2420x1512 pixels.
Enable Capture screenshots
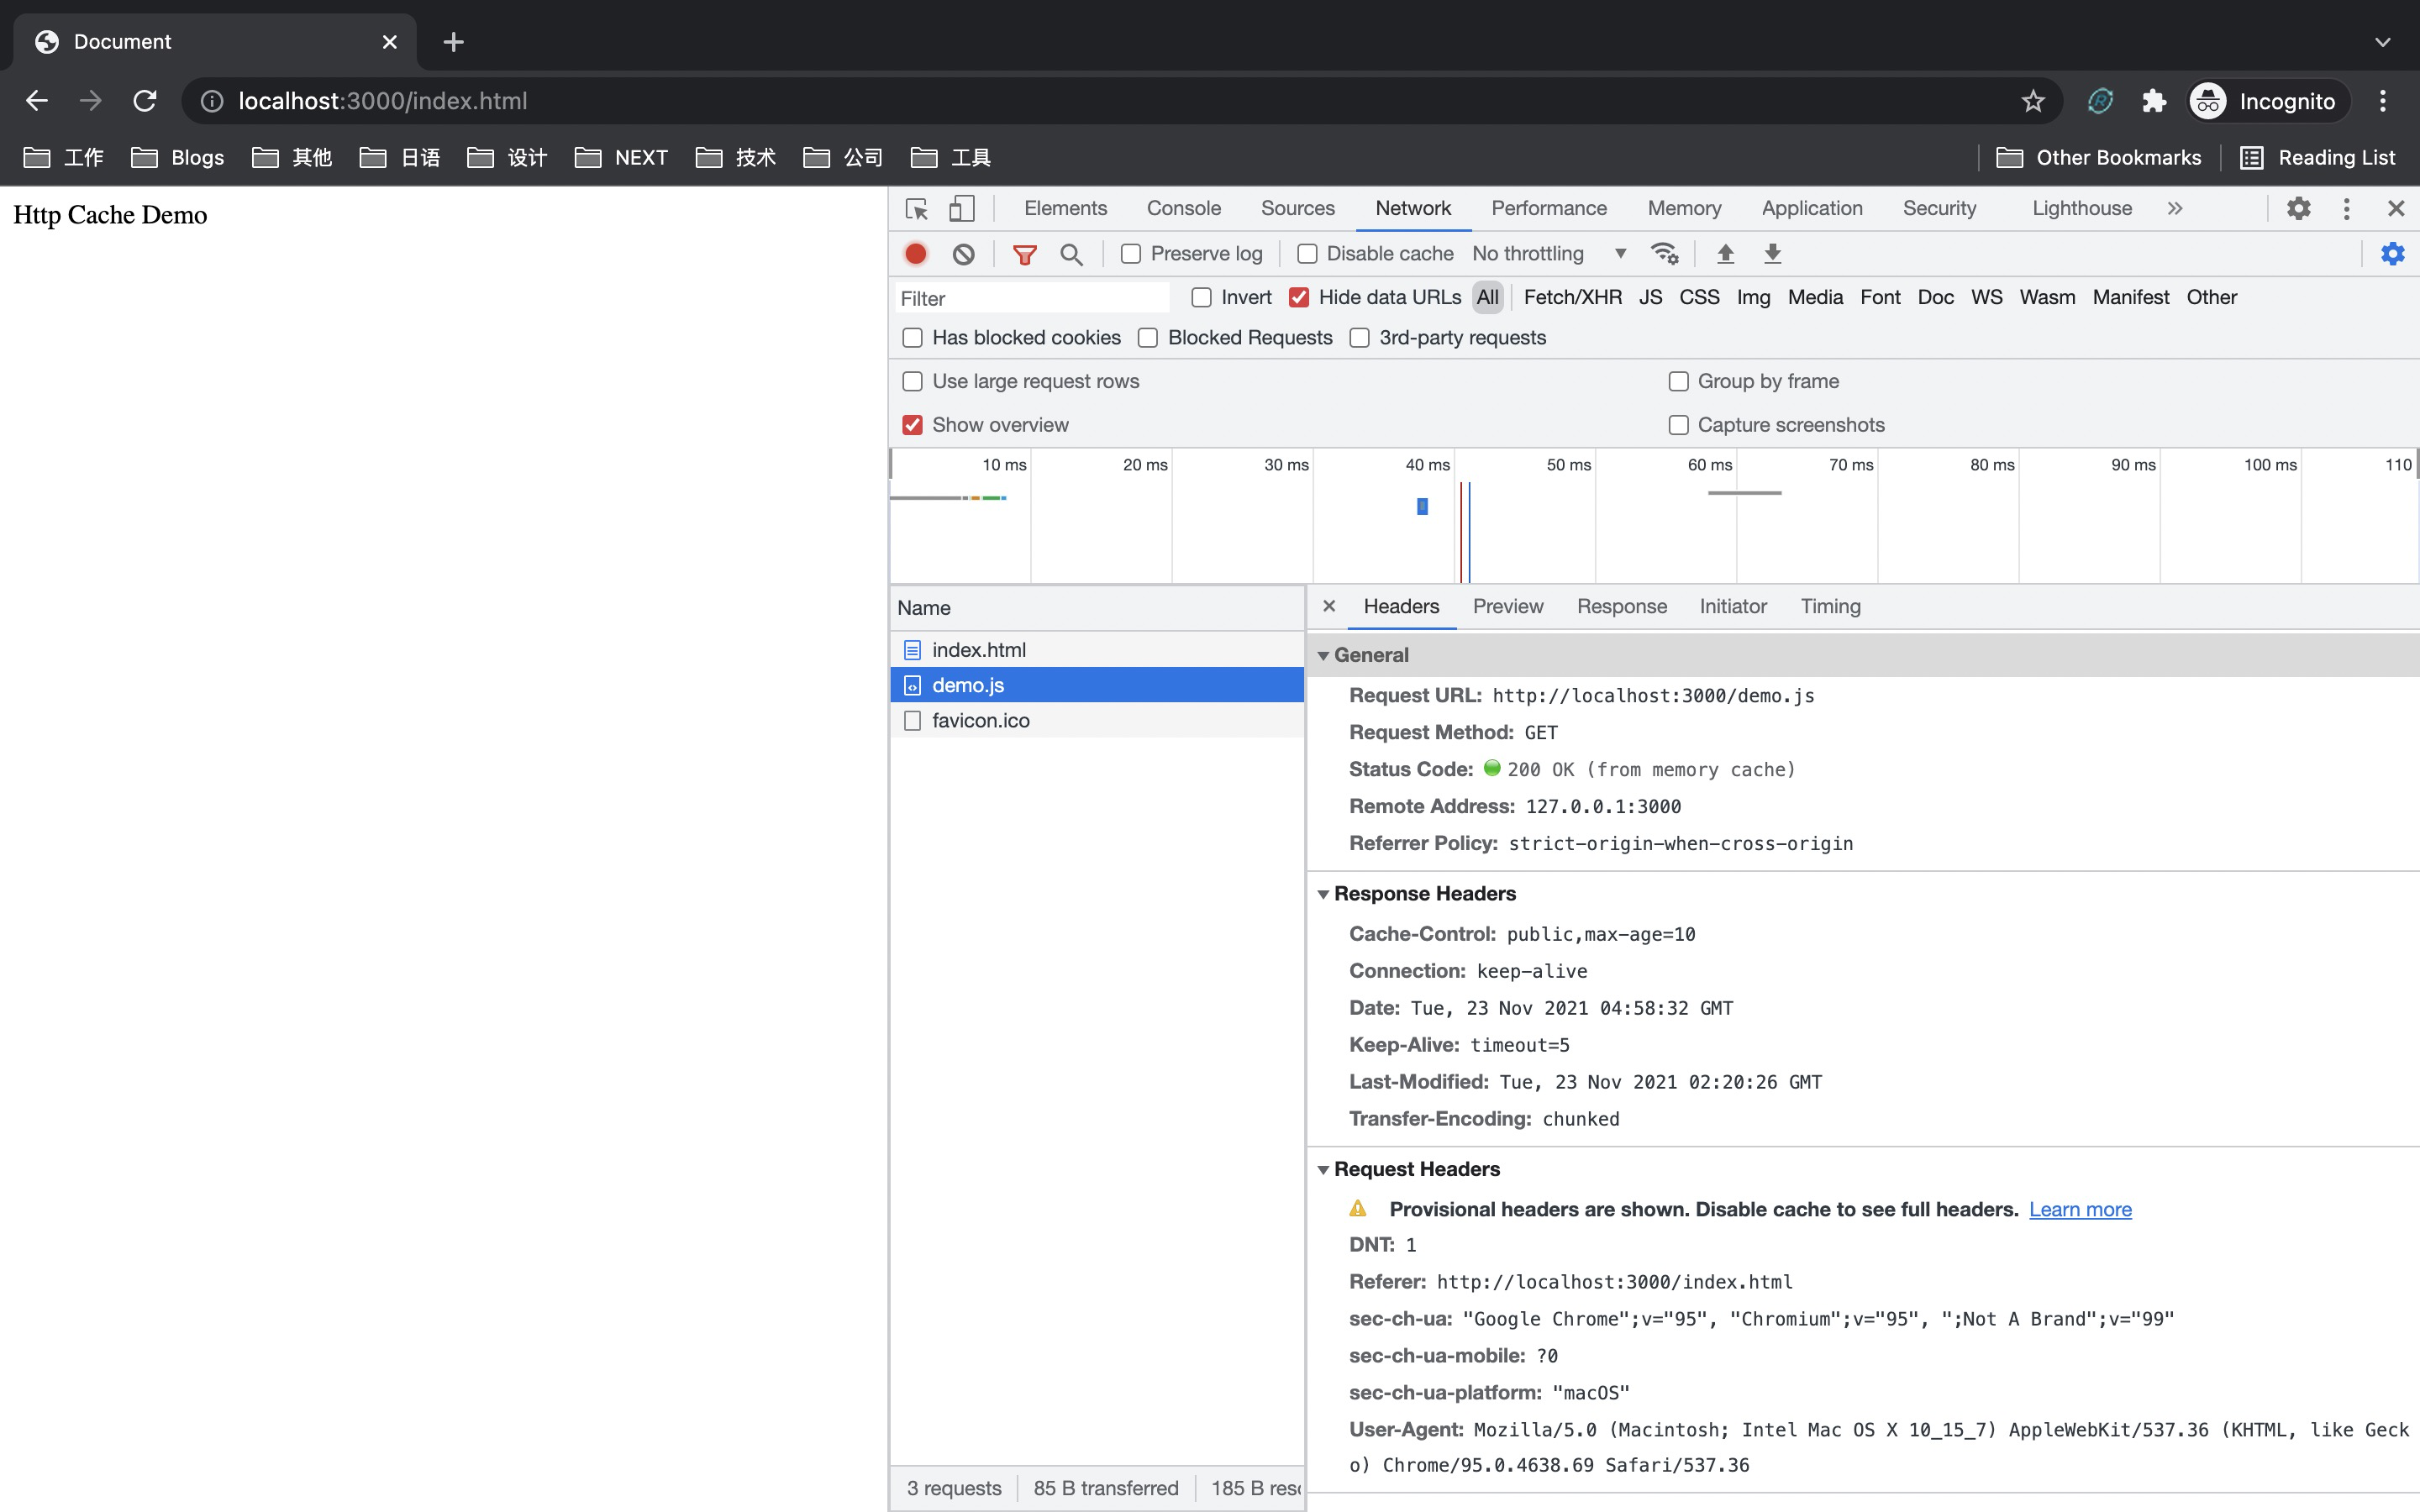click(x=1678, y=425)
